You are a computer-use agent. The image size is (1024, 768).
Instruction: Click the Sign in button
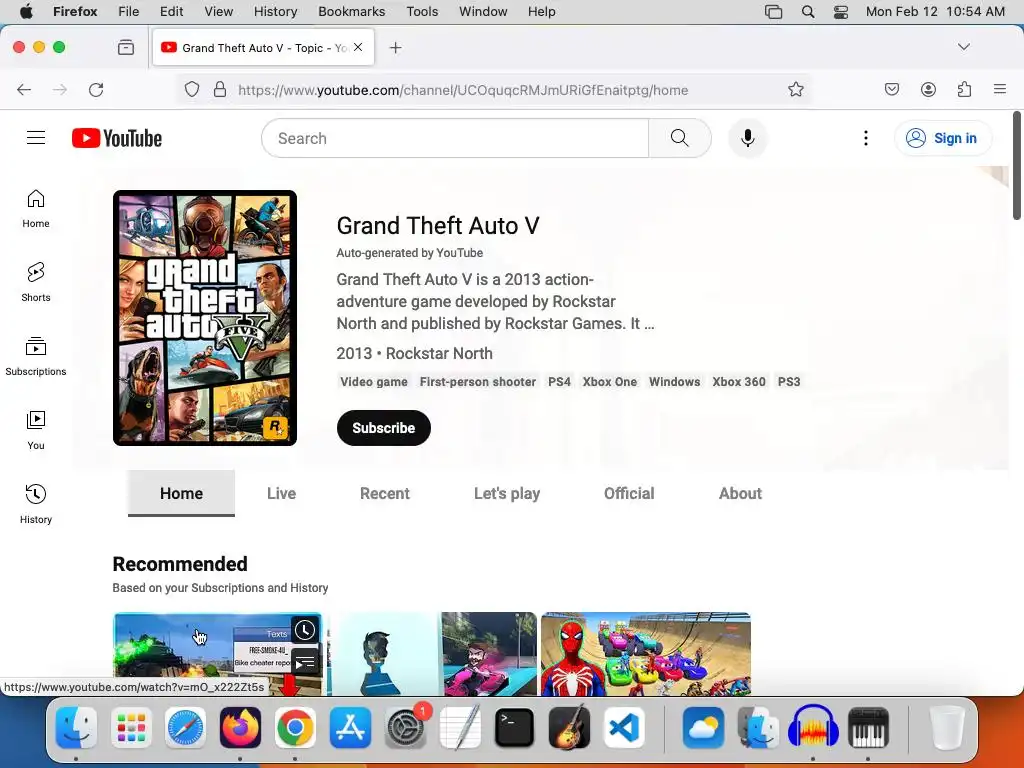[x=942, y=138]
